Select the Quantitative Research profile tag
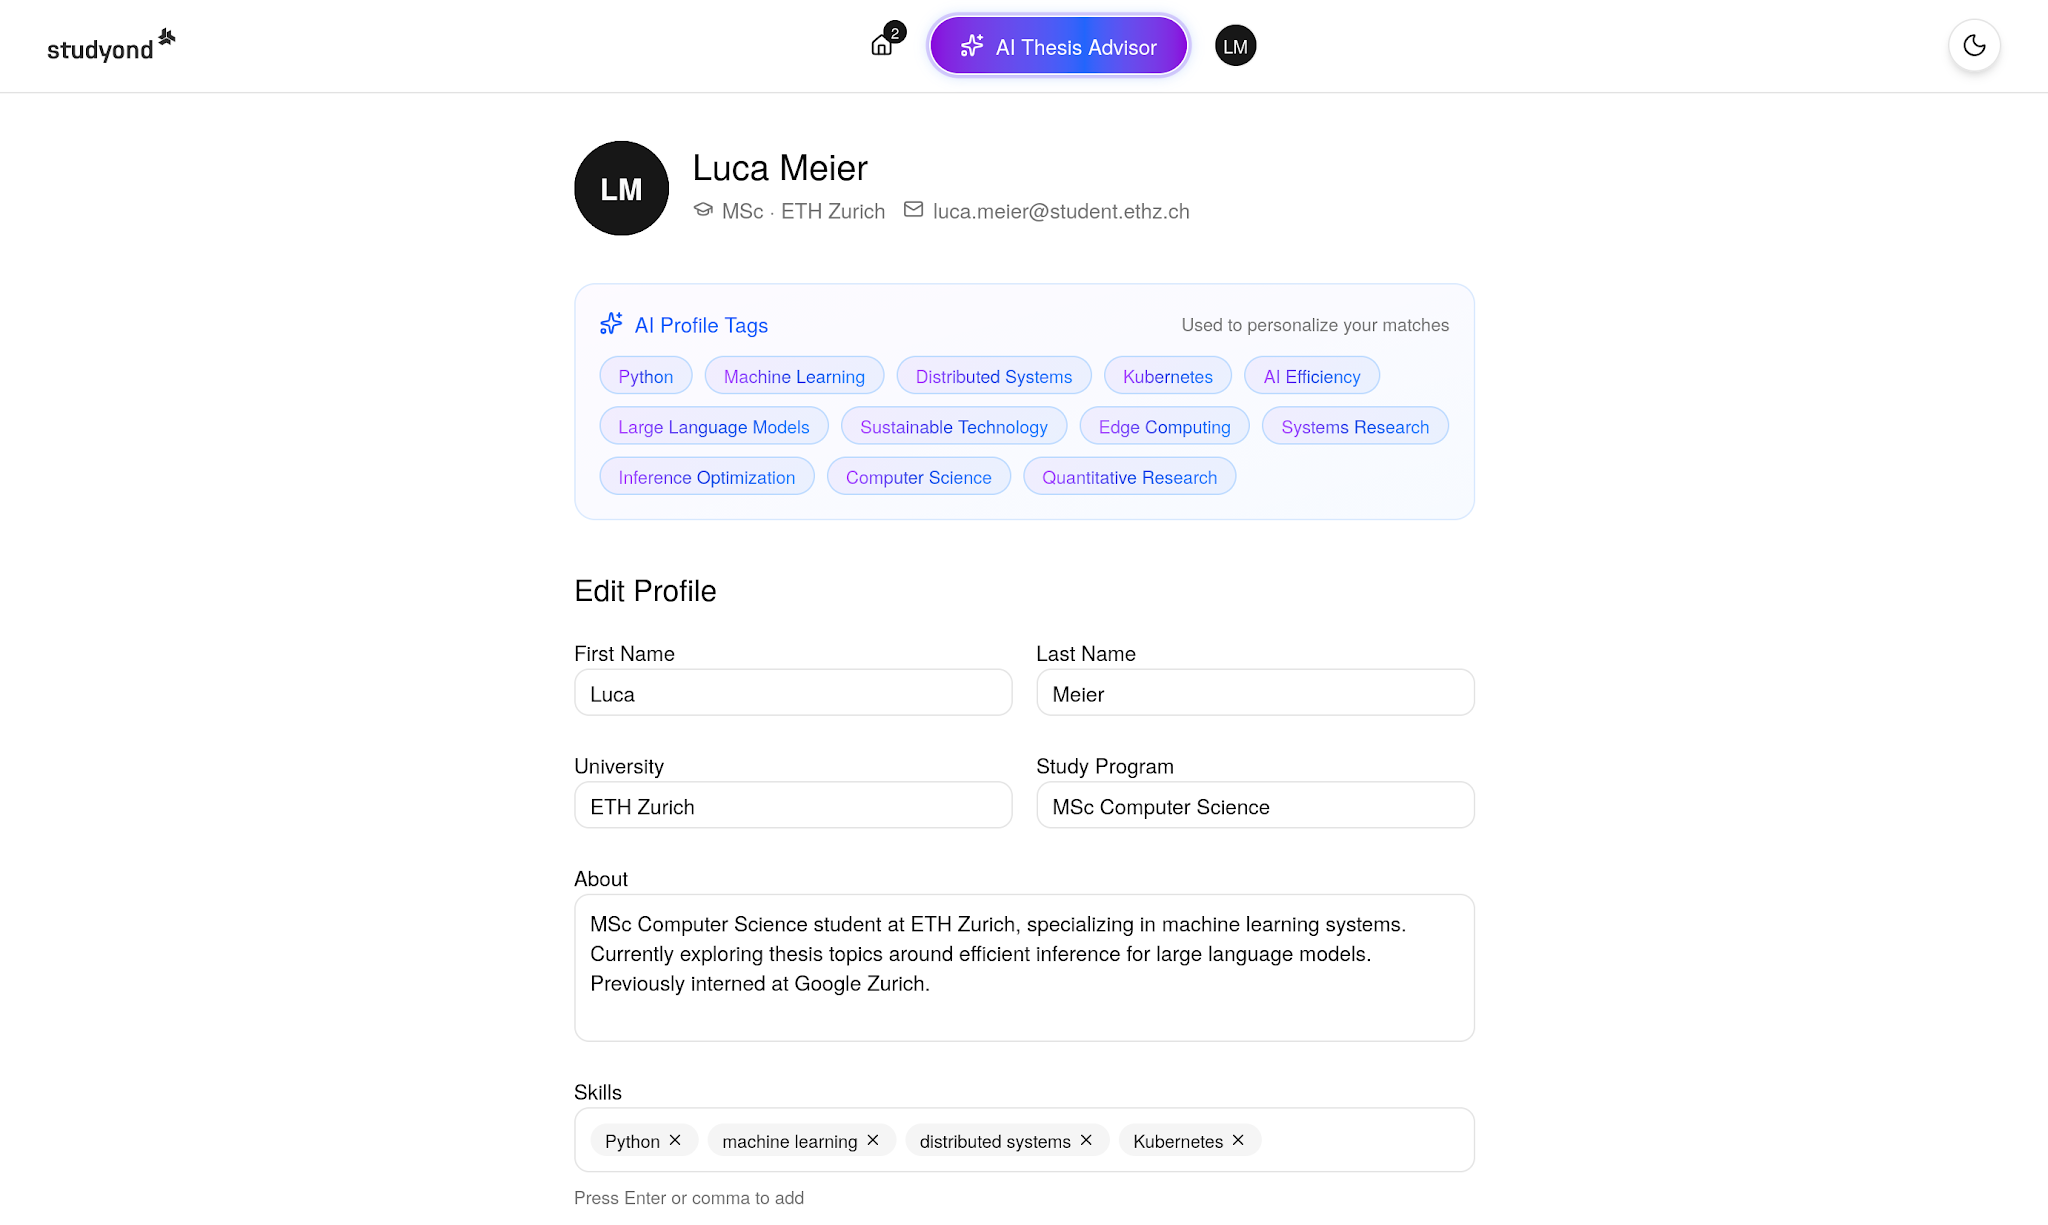 click(1129, 477)
